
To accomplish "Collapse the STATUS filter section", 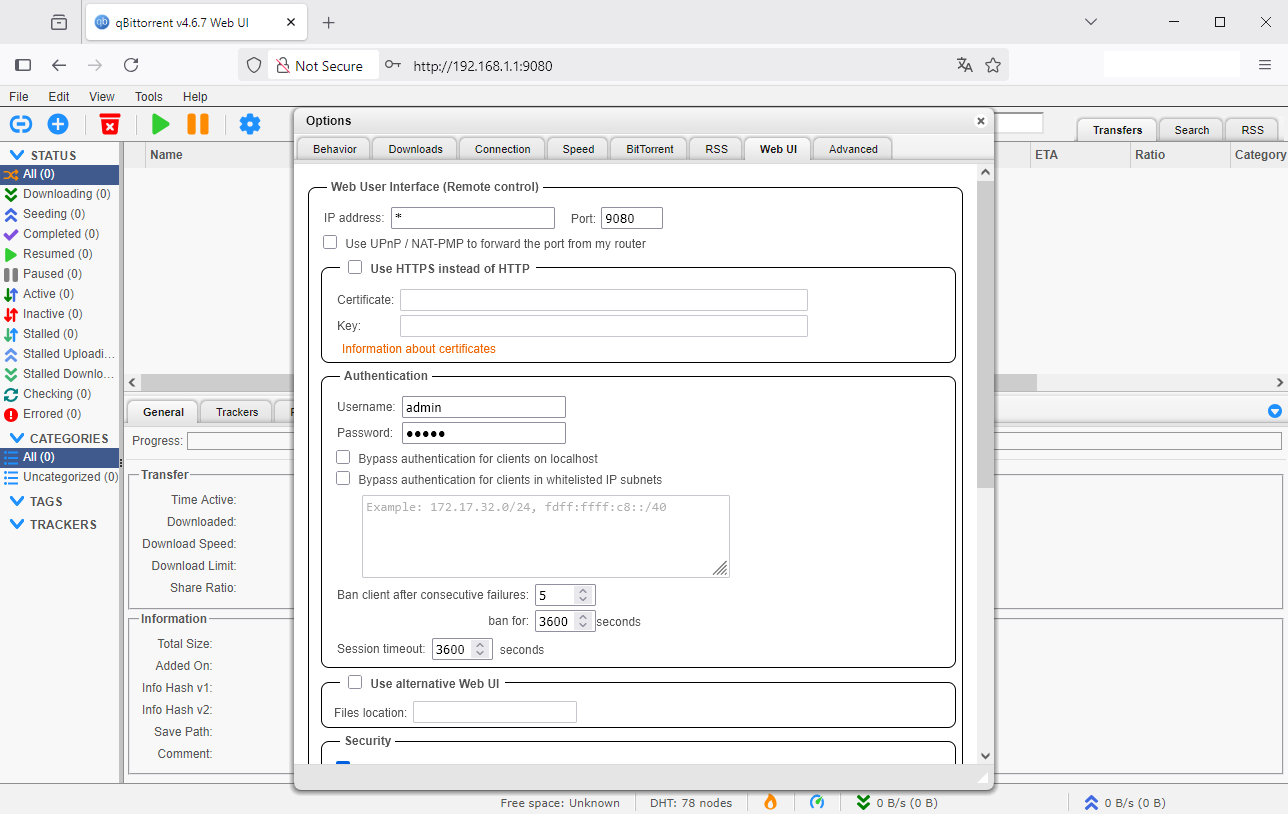I will (17, 155).
